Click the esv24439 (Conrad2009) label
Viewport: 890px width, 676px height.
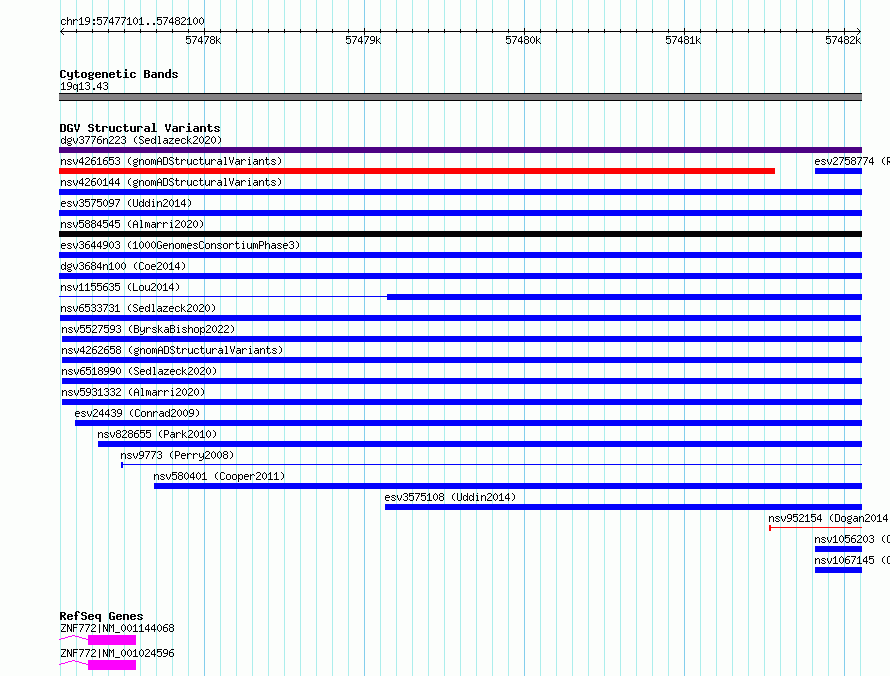[x=137, y=413]
